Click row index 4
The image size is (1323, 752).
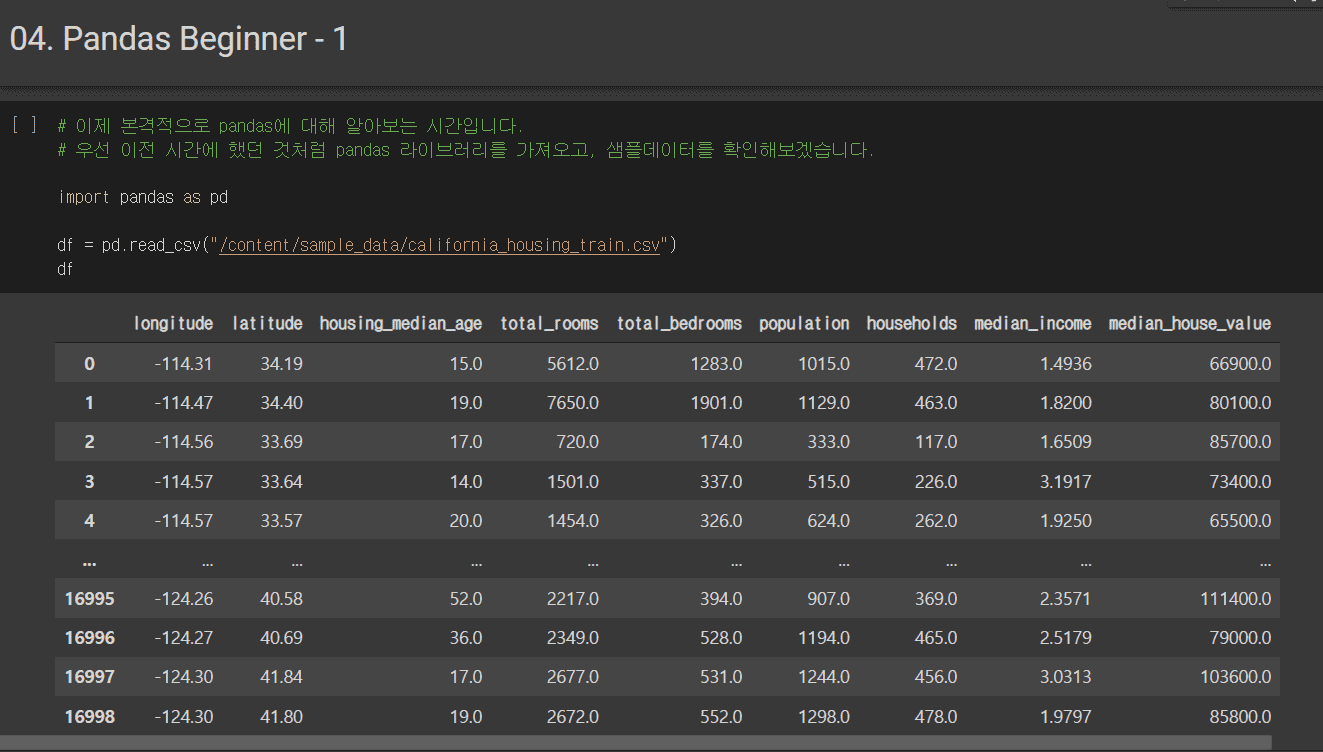[89, 521]
